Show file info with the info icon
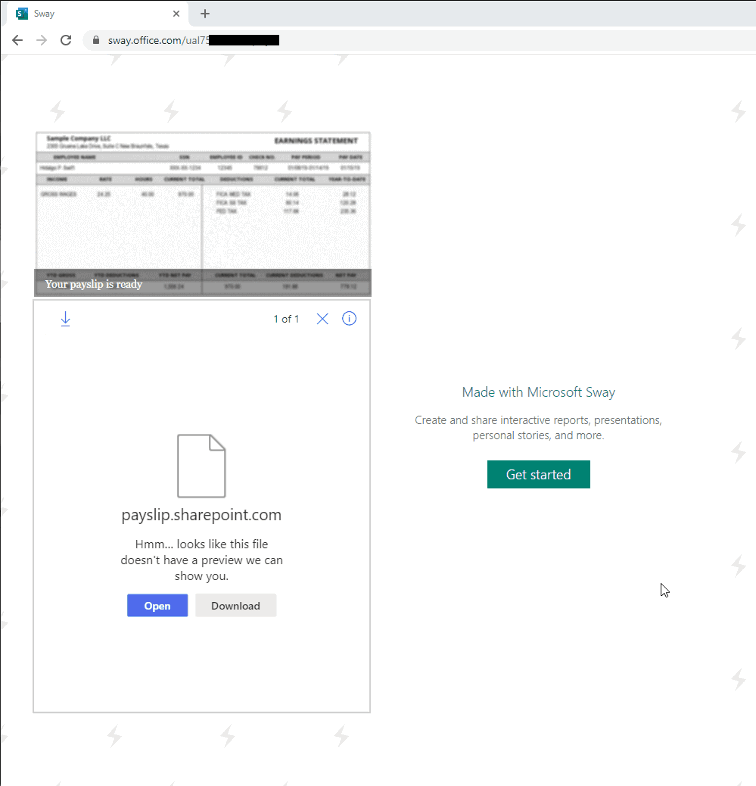Image resolution: width=756 pixels, height=786 pixels. (x=349, y=318)
